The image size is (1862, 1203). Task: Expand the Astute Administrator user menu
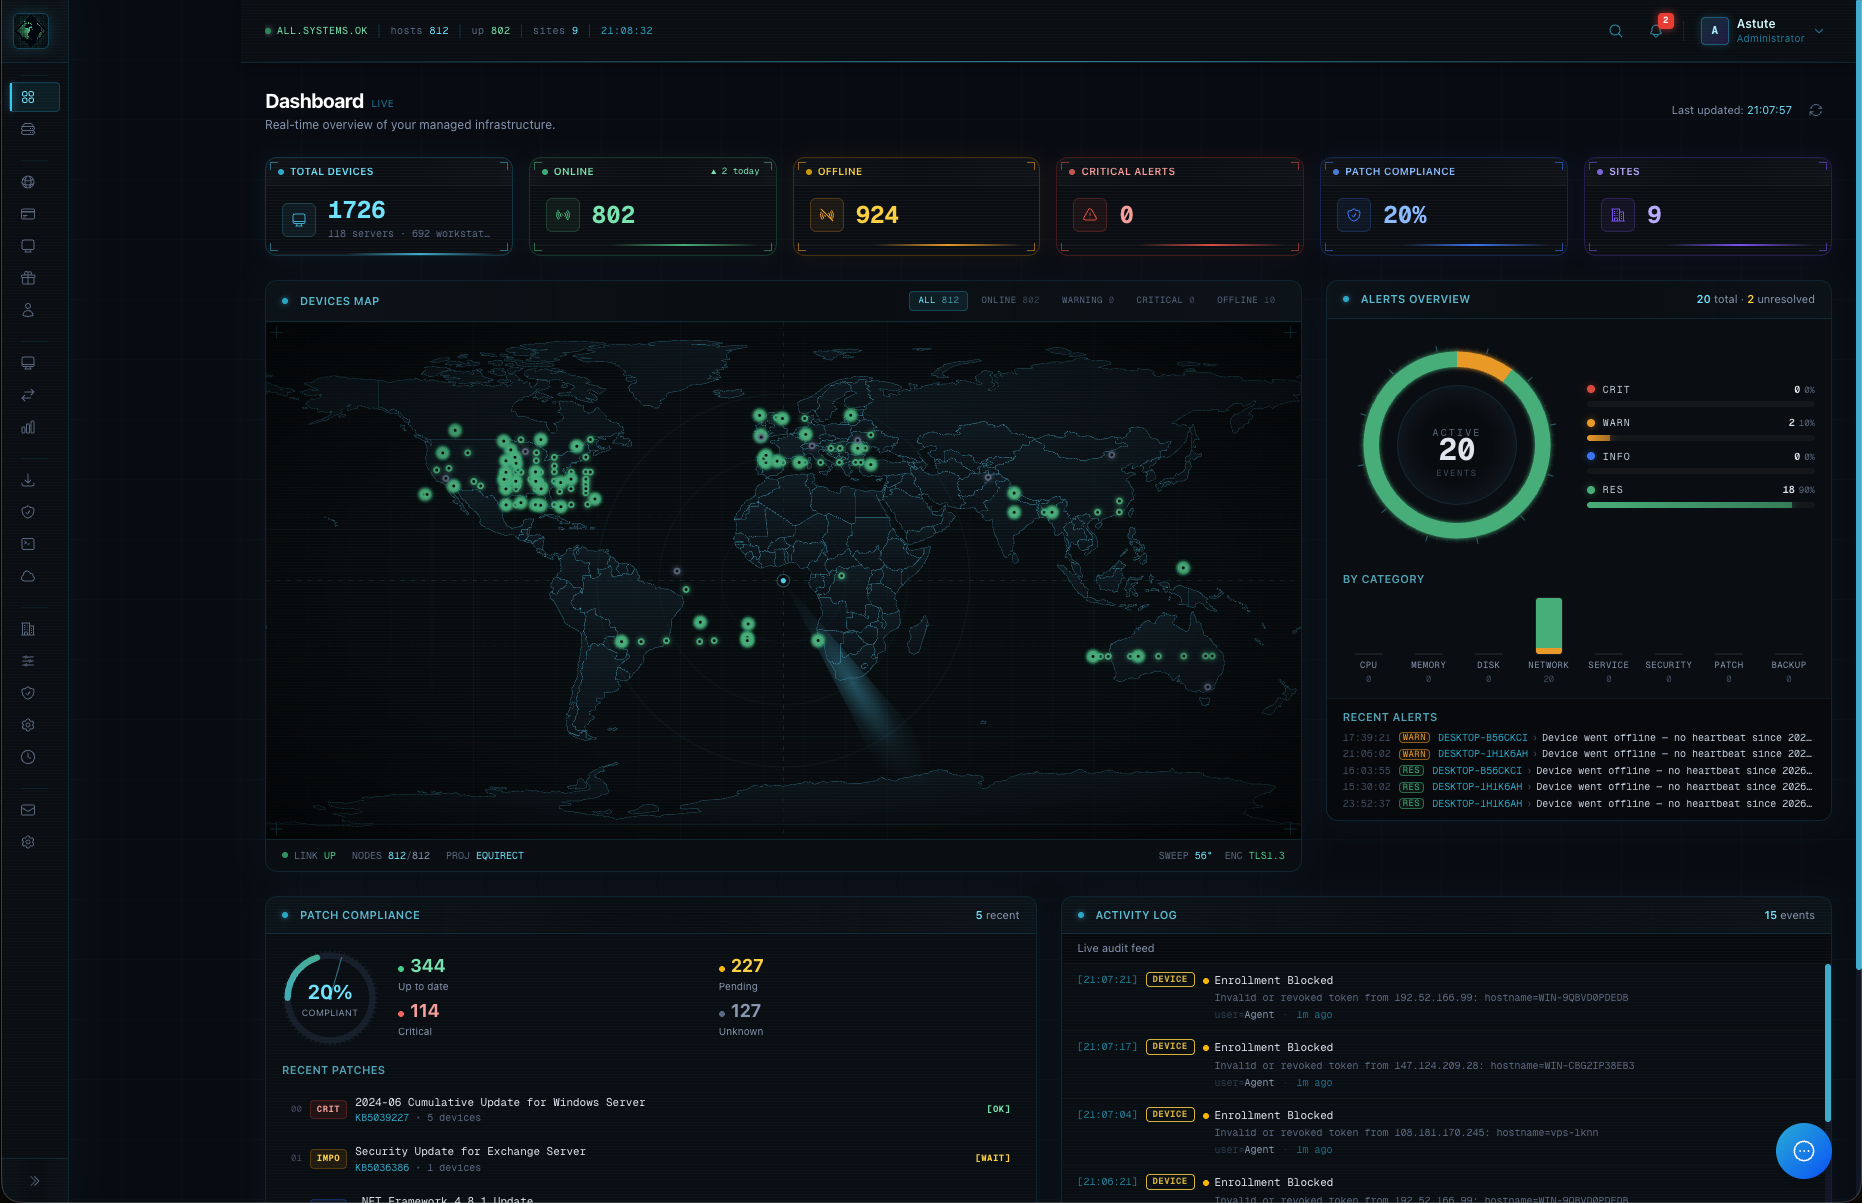click(1763, 31)
